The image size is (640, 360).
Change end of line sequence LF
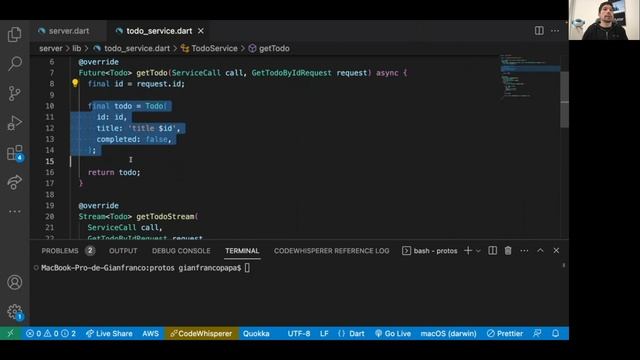tap(324, 333)
